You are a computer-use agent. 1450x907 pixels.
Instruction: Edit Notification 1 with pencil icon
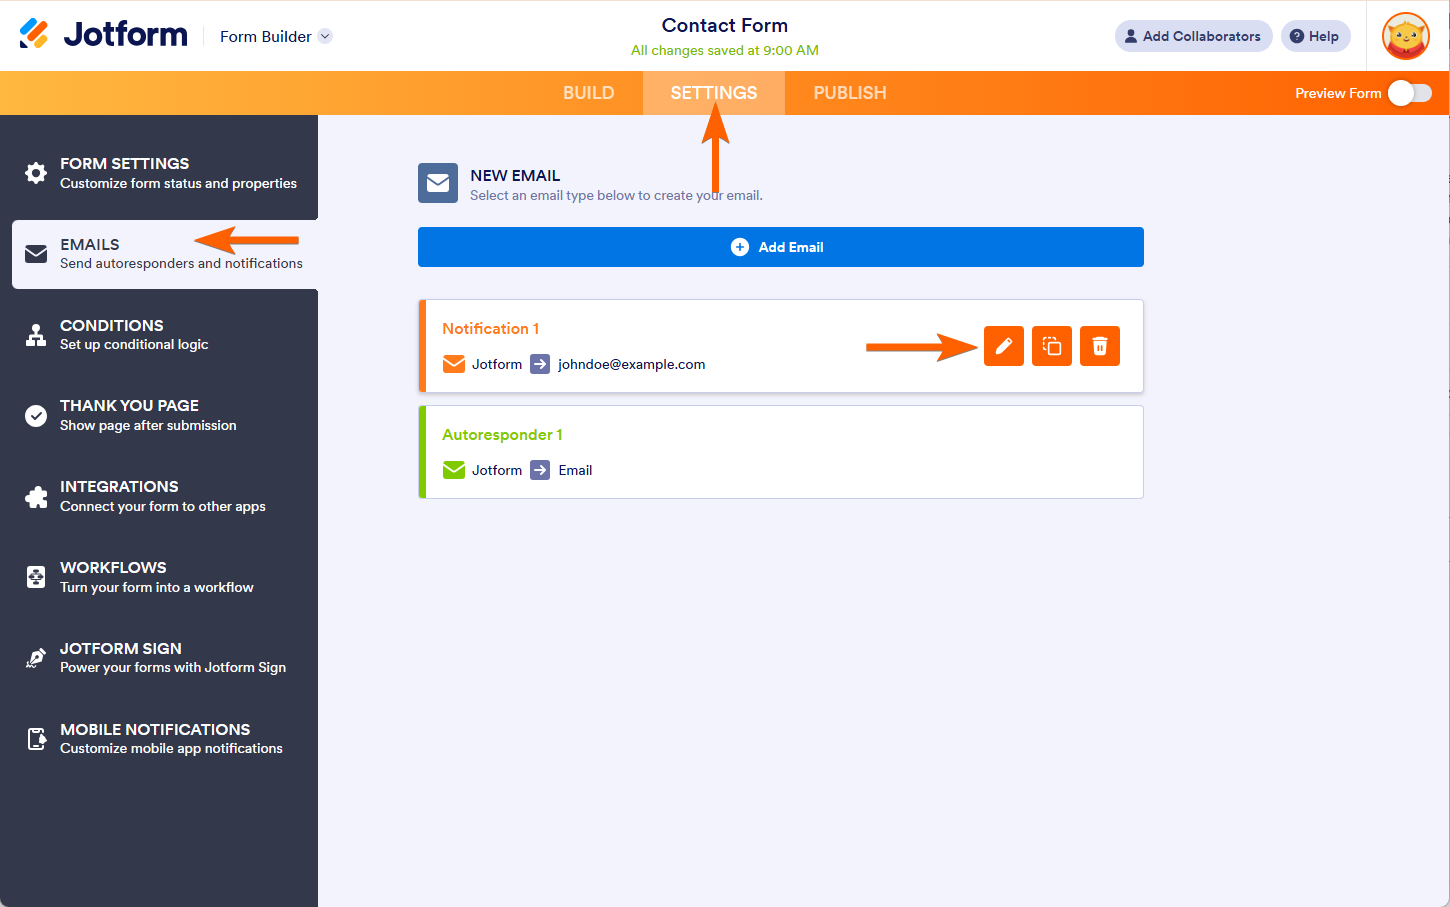1004,346
